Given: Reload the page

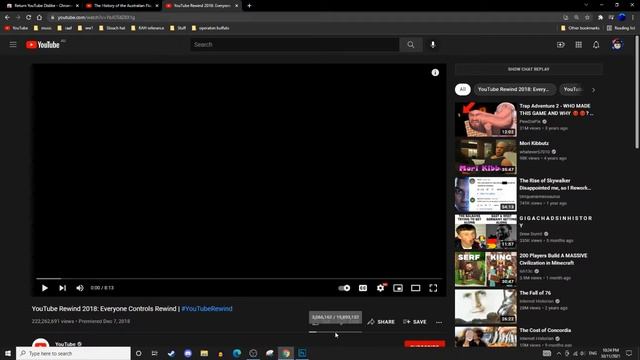Looking at the screenshot, I should coord(29,18).
